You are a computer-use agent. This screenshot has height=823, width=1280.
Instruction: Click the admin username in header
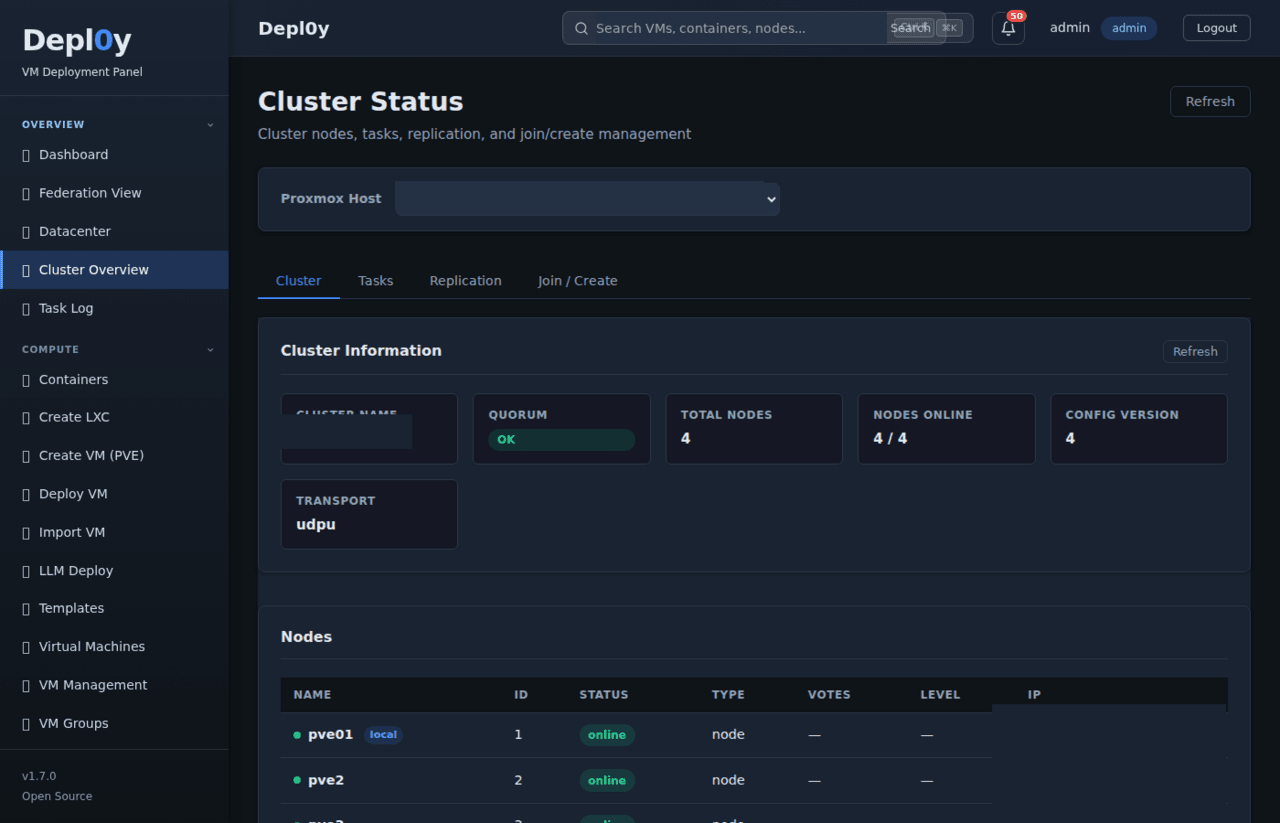1070,28
